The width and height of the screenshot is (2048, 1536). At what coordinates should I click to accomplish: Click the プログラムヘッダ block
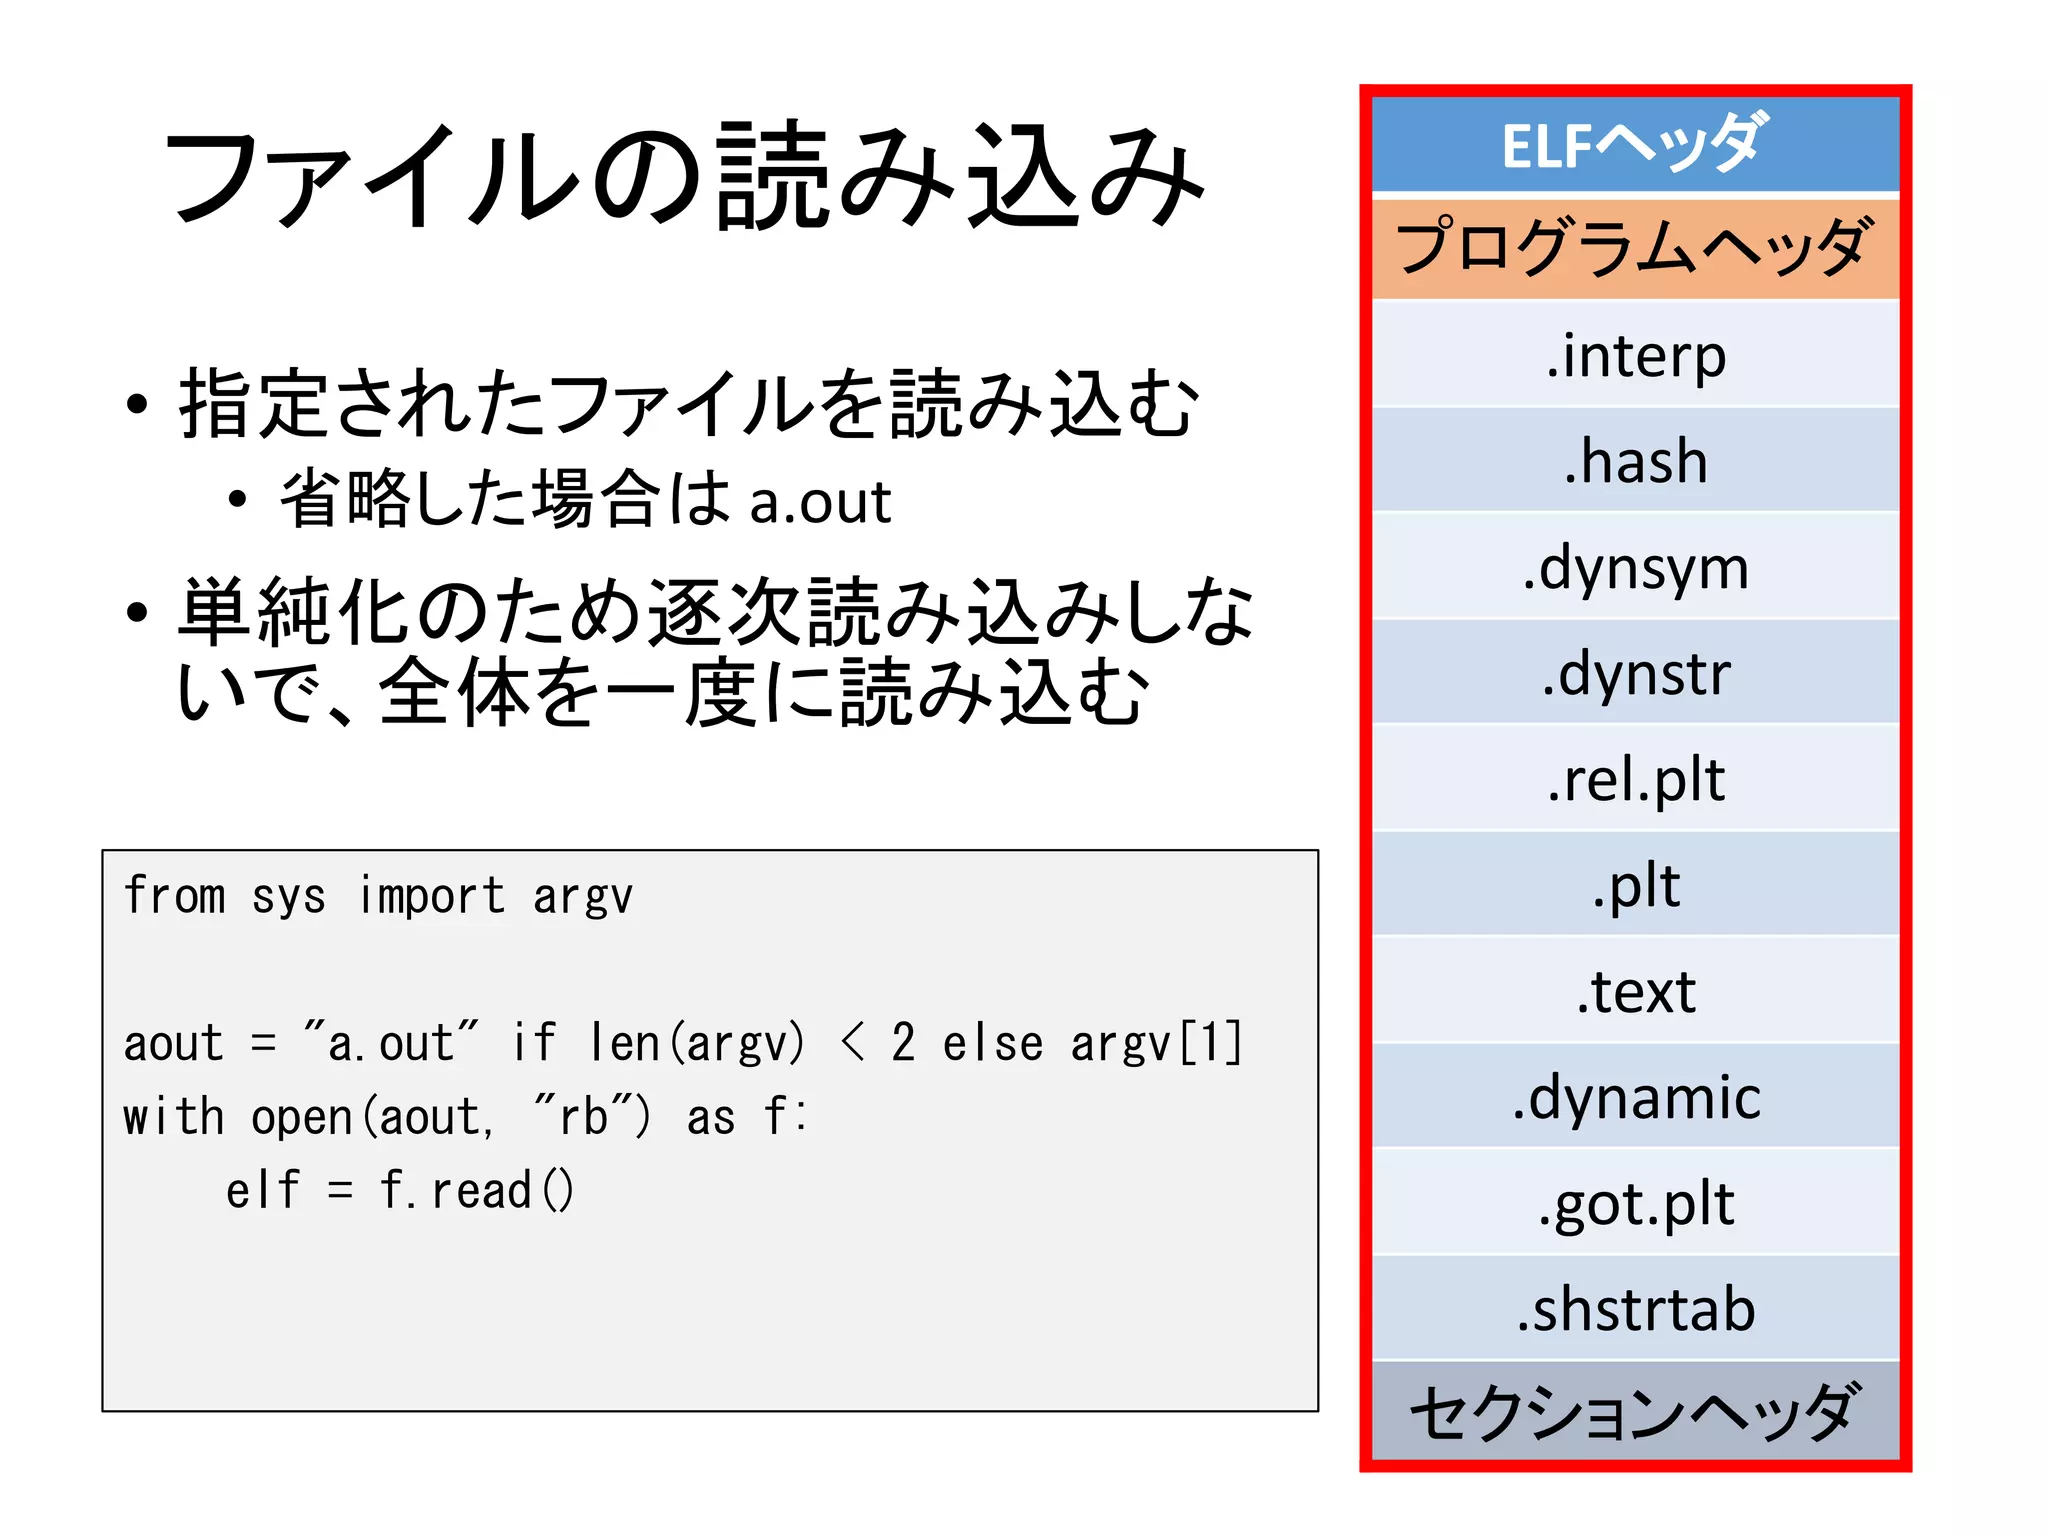1634,249
